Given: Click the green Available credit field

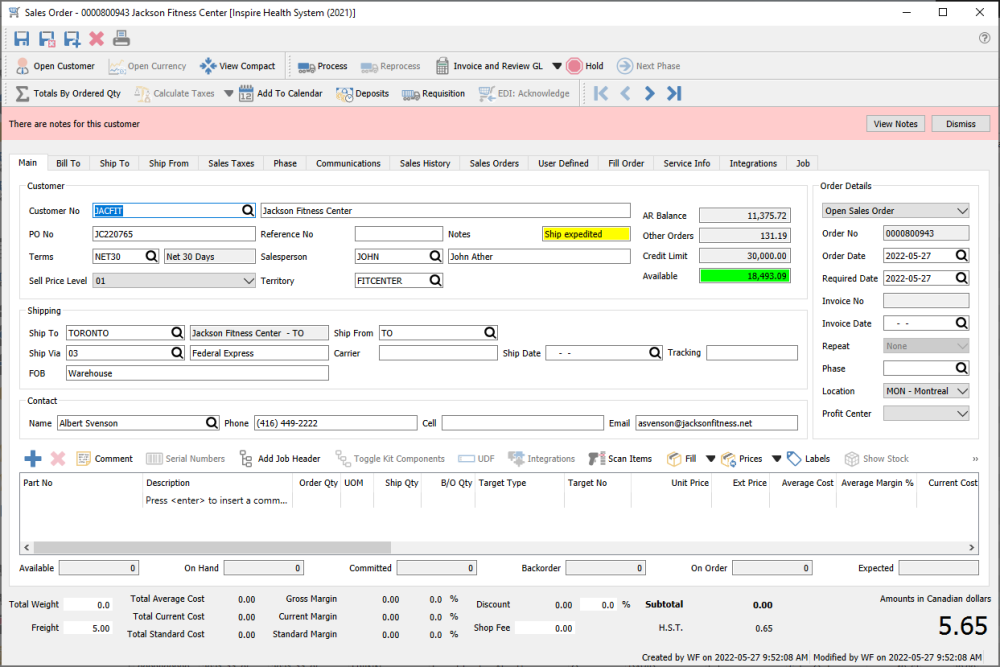Looking at the screenshot, I should (744, 276).
